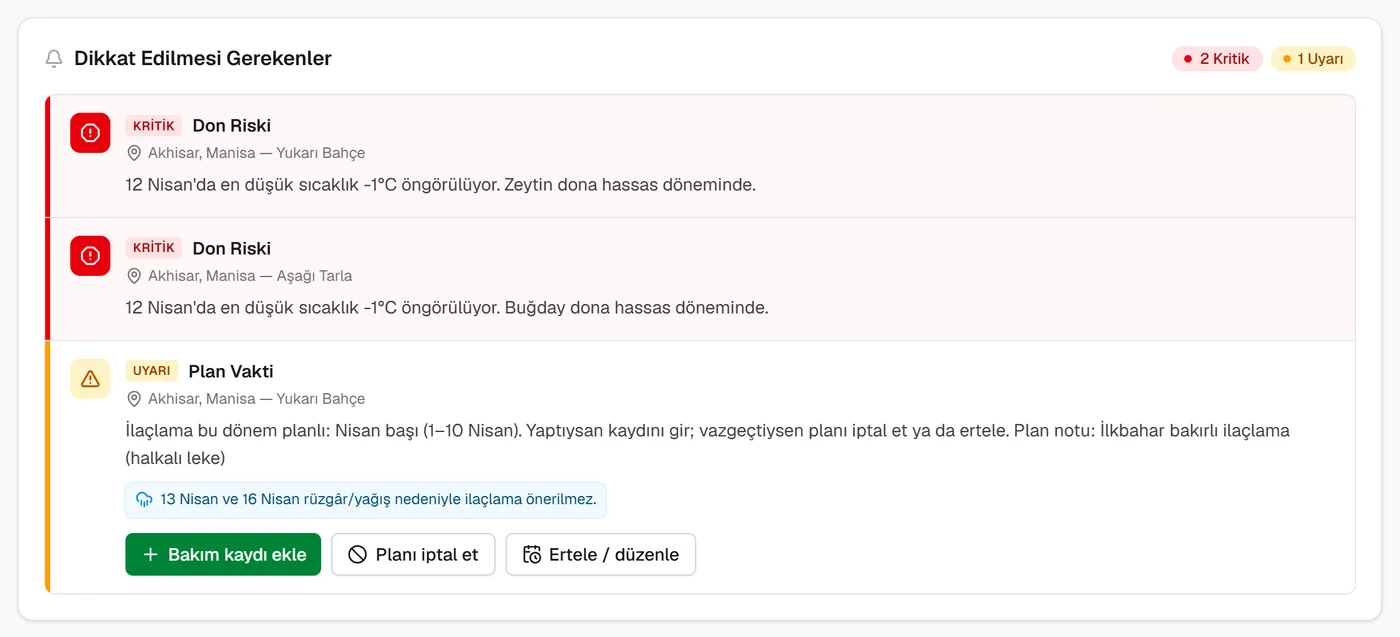Click the rain cloud icon in the weather note
Screen dimensions: 1400x637
144,499
